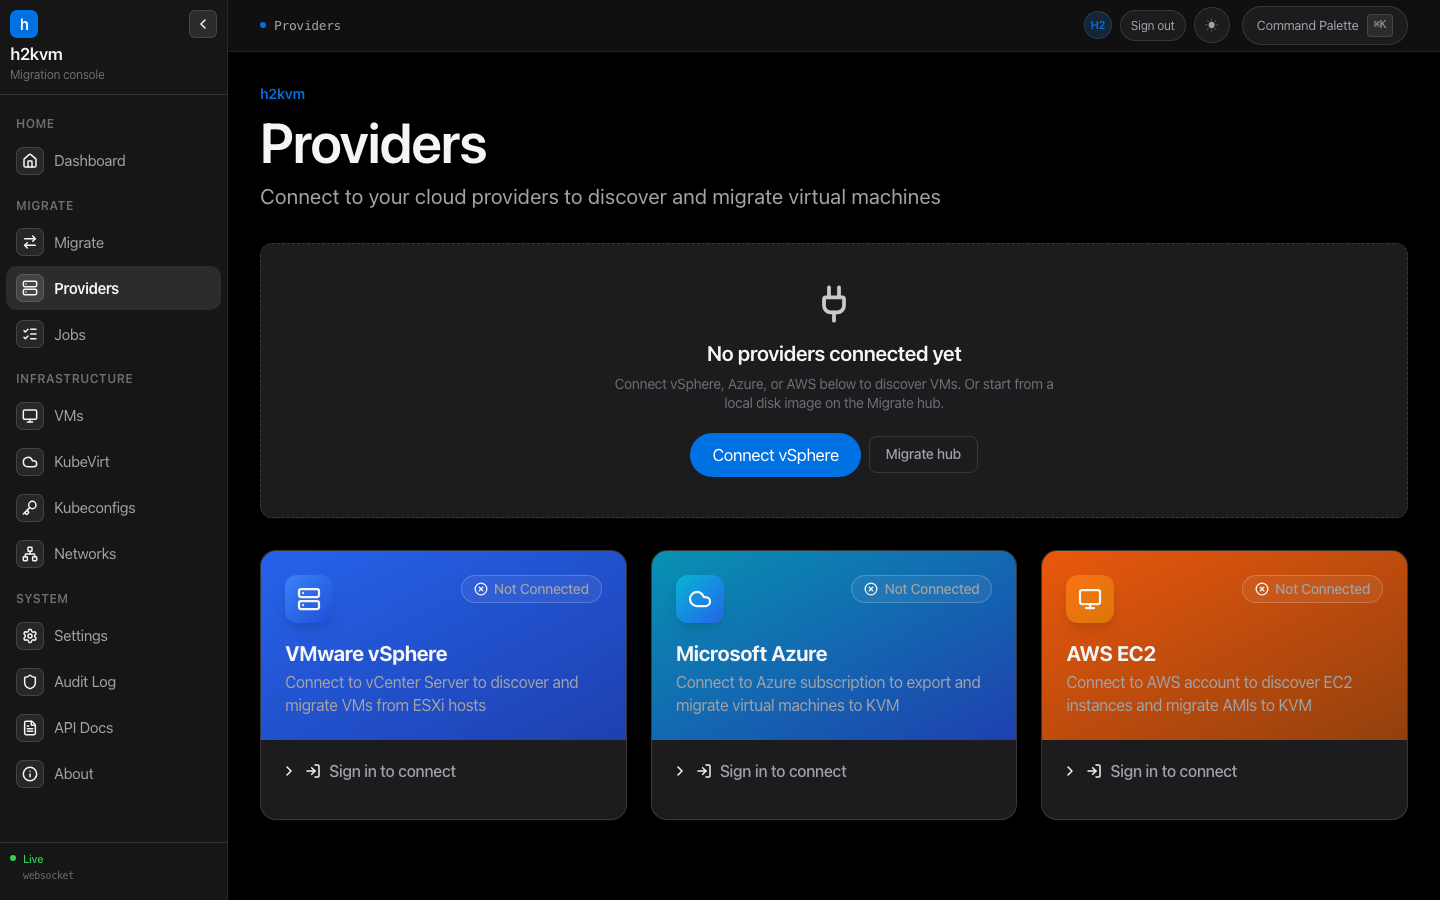
Task: Click the API Docs document icon
Action: (30, 728)
